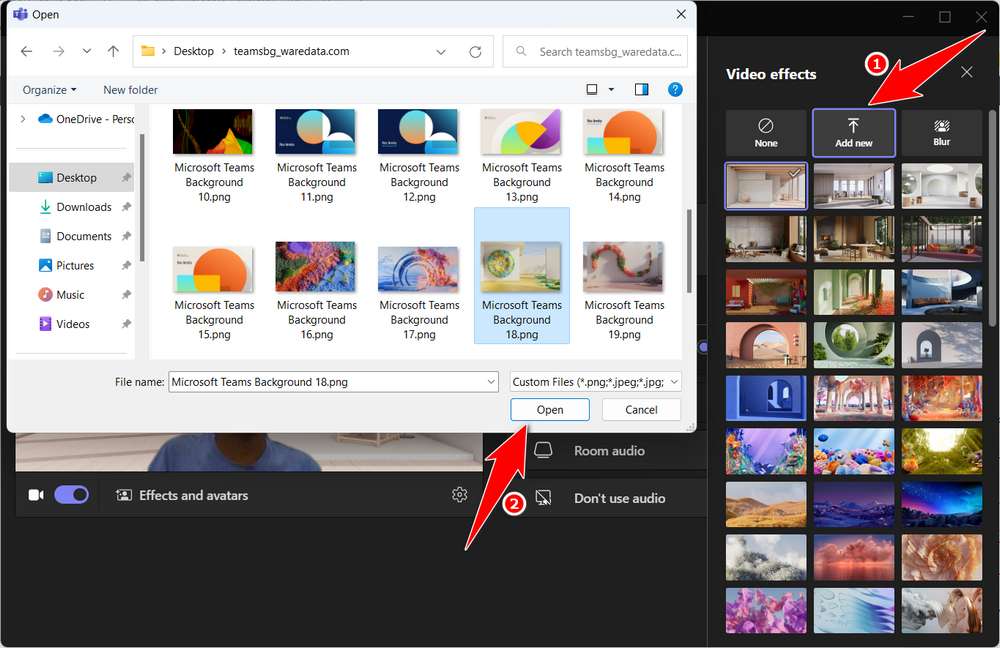
Task: Apply Blur video effect
Action: (942, 133)
